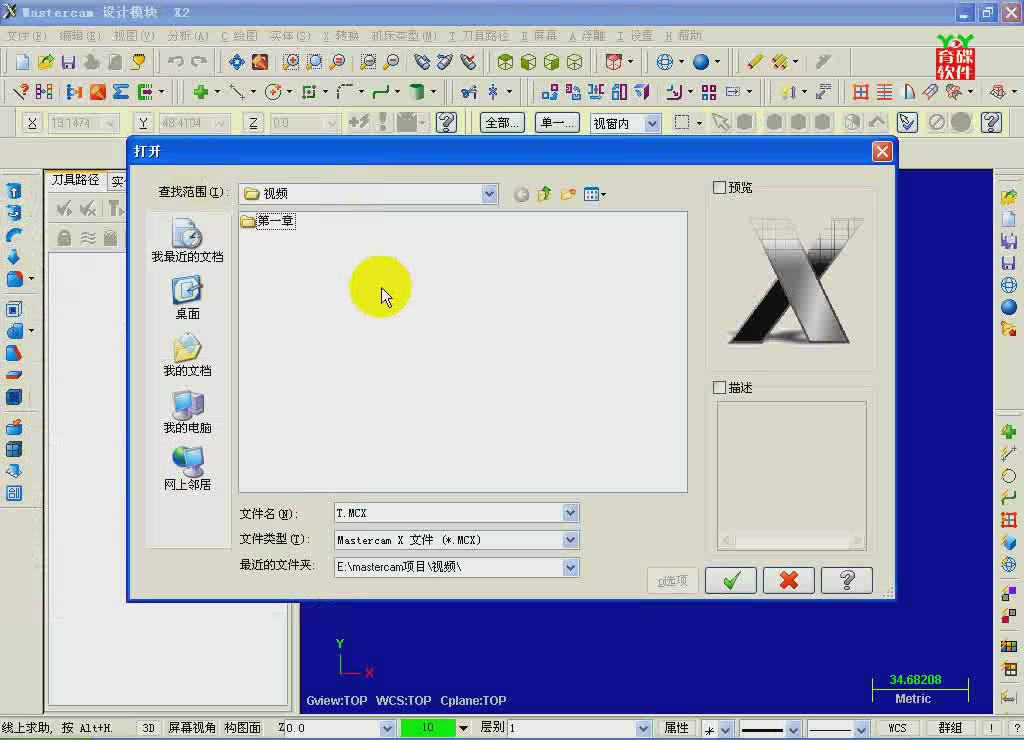
Task: Close the 打开 dialog
Action: coord(882,152)
